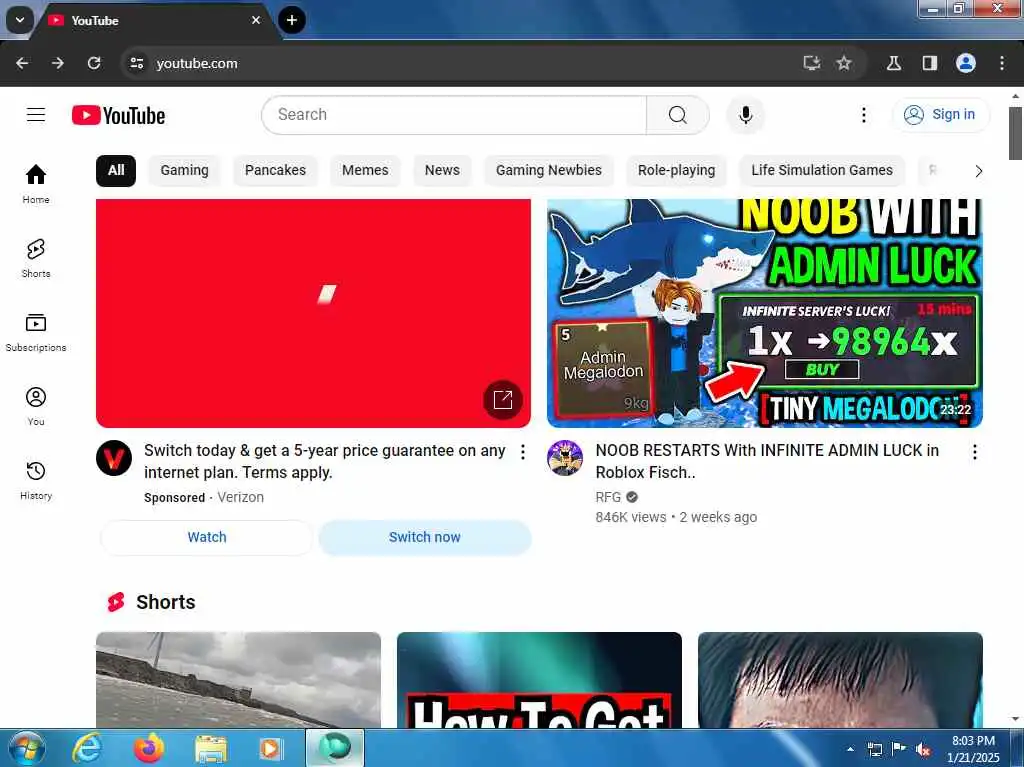This screenshot has width=1024, height=767.
Task: Toggle the browser side panel
Action: (929, 63)
